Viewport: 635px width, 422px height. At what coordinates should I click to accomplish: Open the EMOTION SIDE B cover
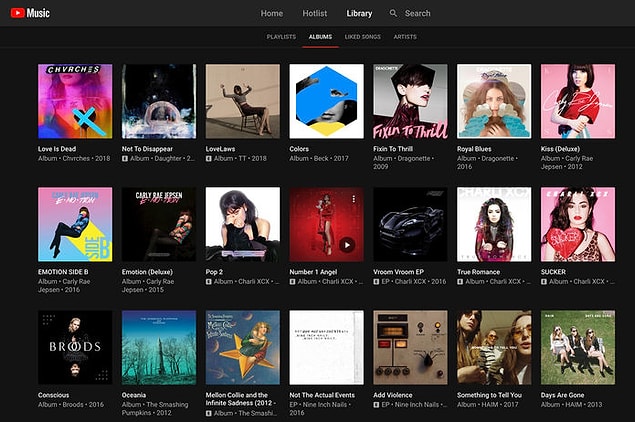pos(75,224)
